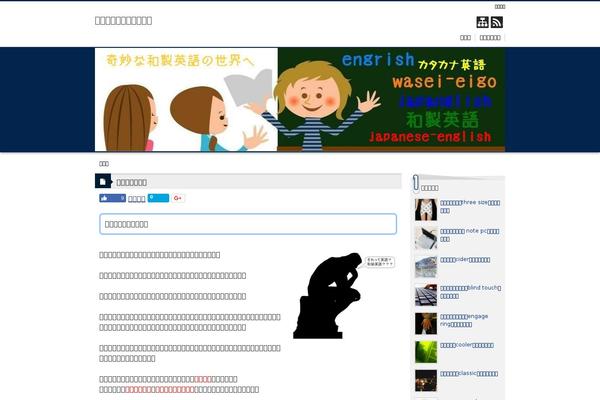Click the header banner image with chalkboard
600x400 pixels.
300,100
